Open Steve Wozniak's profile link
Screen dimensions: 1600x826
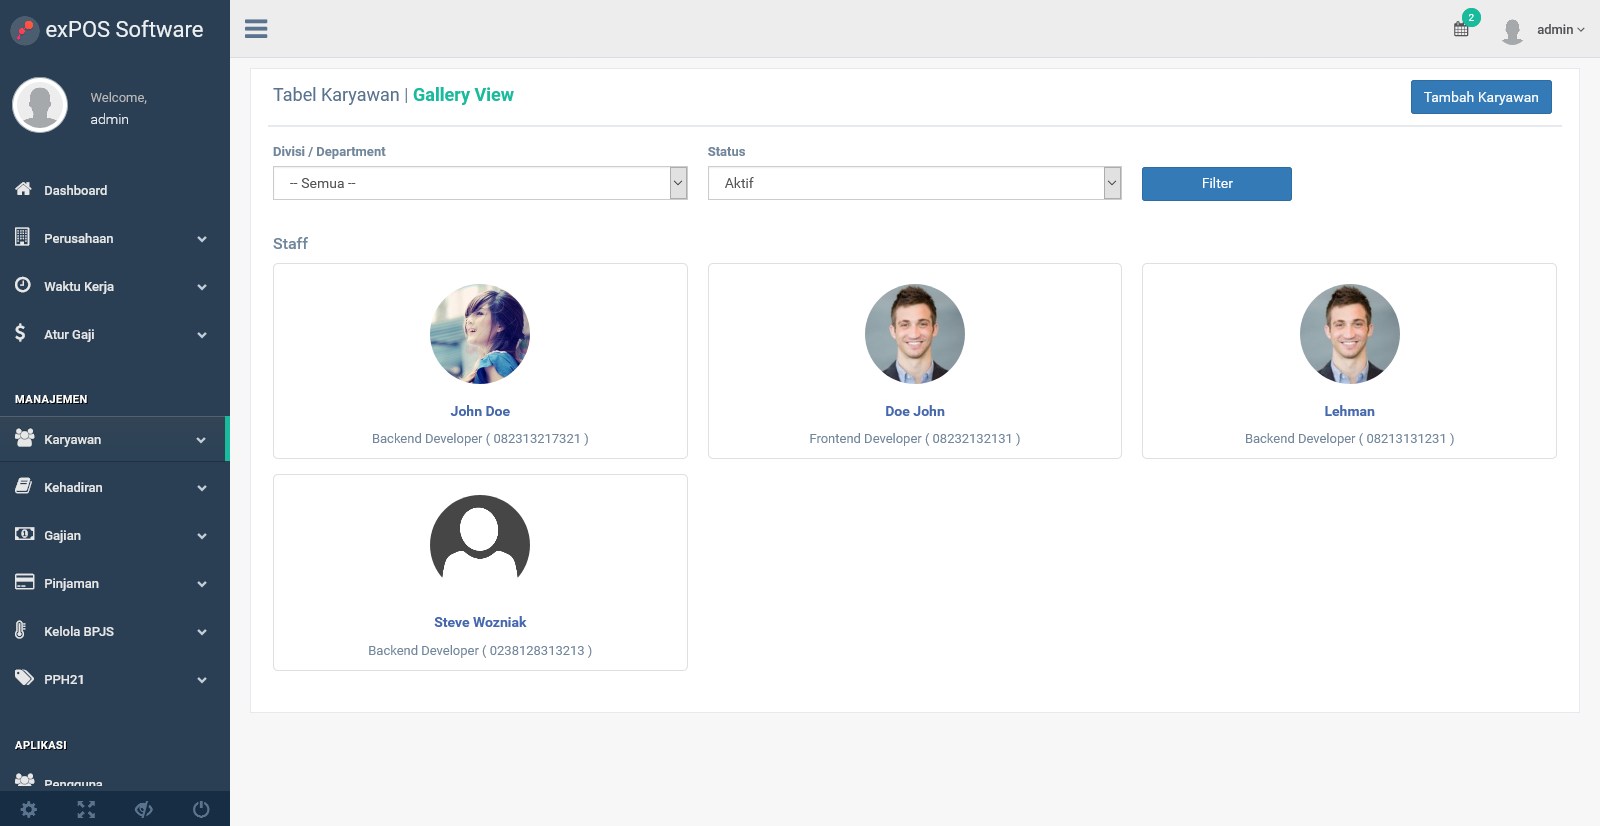[x=480, y=622]
